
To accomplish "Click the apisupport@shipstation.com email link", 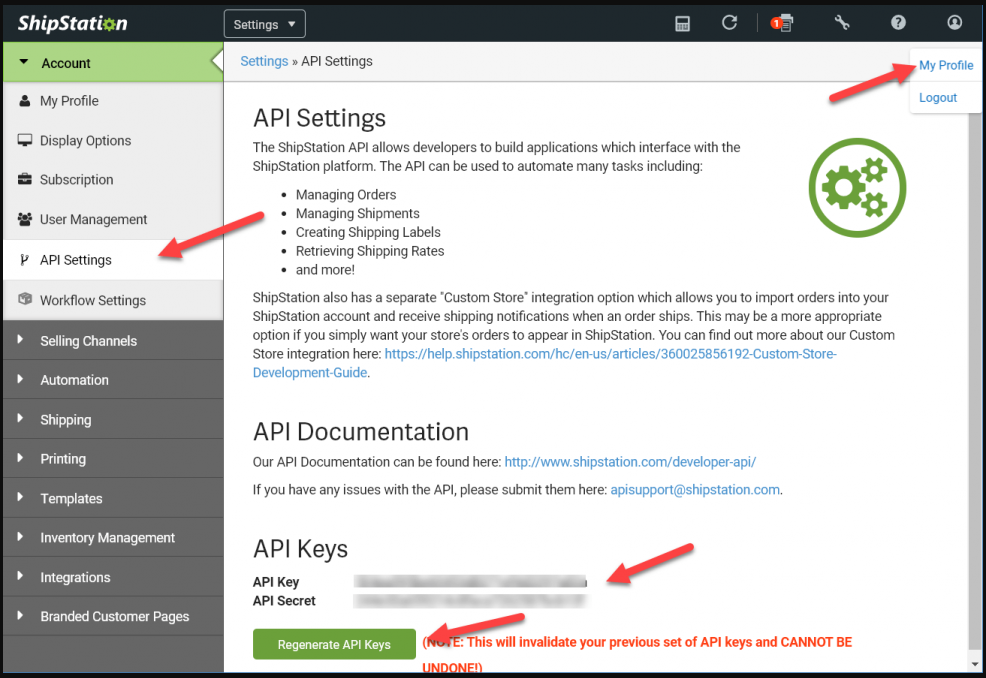I will (x=695, y=490).
